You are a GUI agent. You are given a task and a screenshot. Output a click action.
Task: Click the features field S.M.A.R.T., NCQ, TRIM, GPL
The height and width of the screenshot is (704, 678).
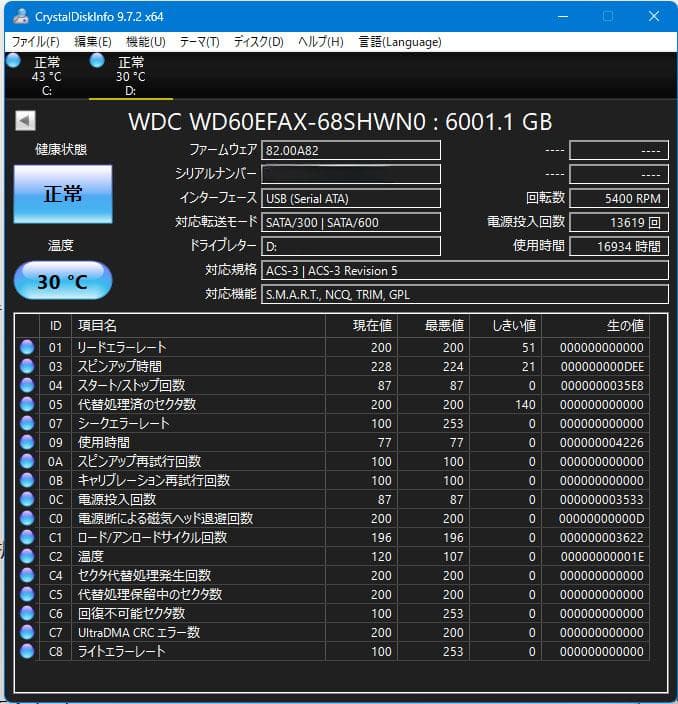465,295
